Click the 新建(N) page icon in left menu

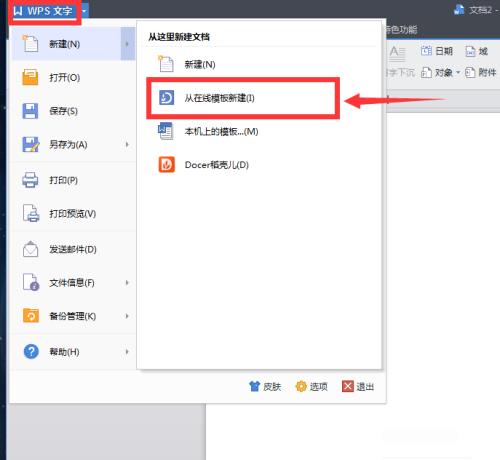(30, 44)
